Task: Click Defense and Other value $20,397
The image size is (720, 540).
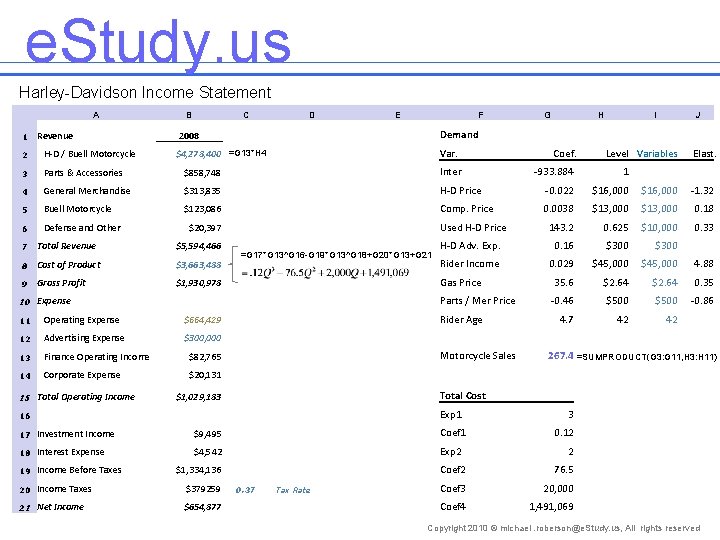Action: coord(205,228)
